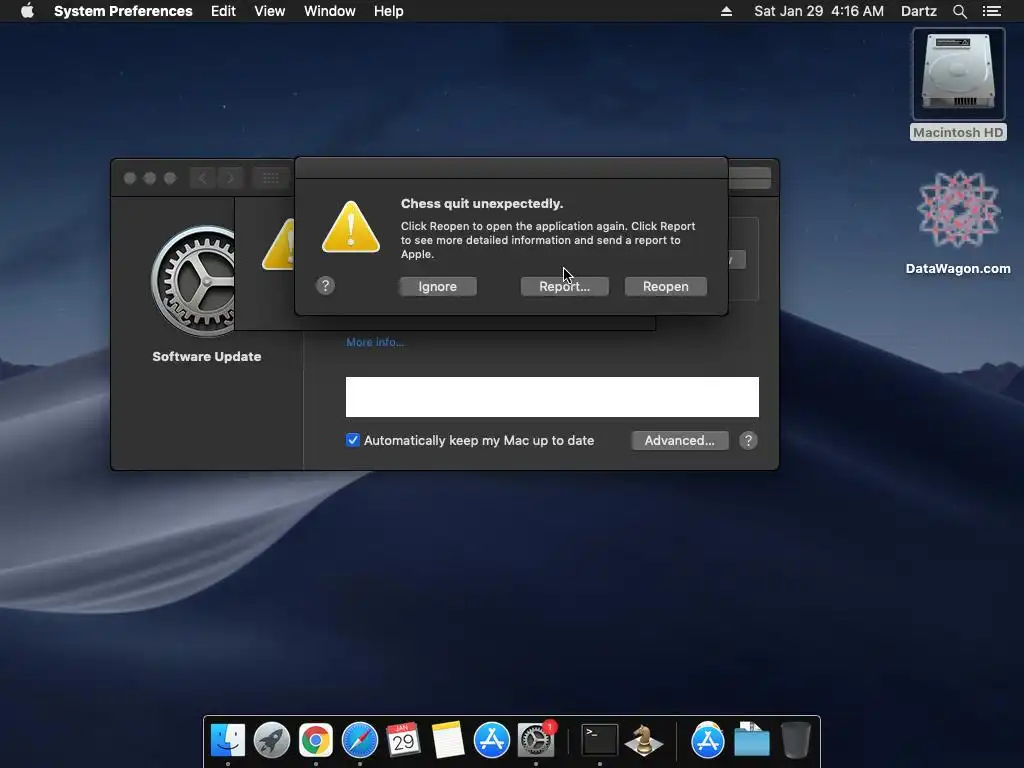The width and height of the screenshot is (1024, 768).
Task: Click Reopen to relaunch Chess
Action: click(x=665, y=287)
